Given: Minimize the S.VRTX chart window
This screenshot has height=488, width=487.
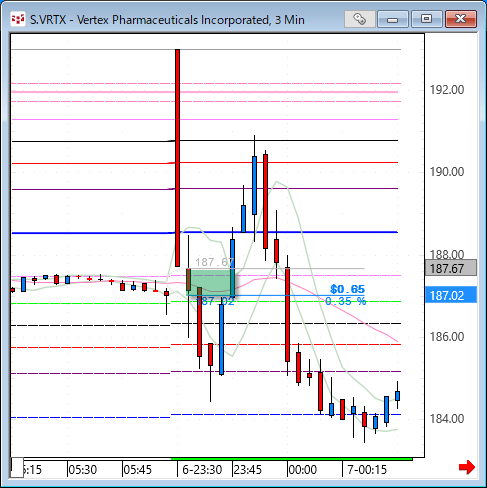Looking at the screenshot, I should click(x=393, y=19).
